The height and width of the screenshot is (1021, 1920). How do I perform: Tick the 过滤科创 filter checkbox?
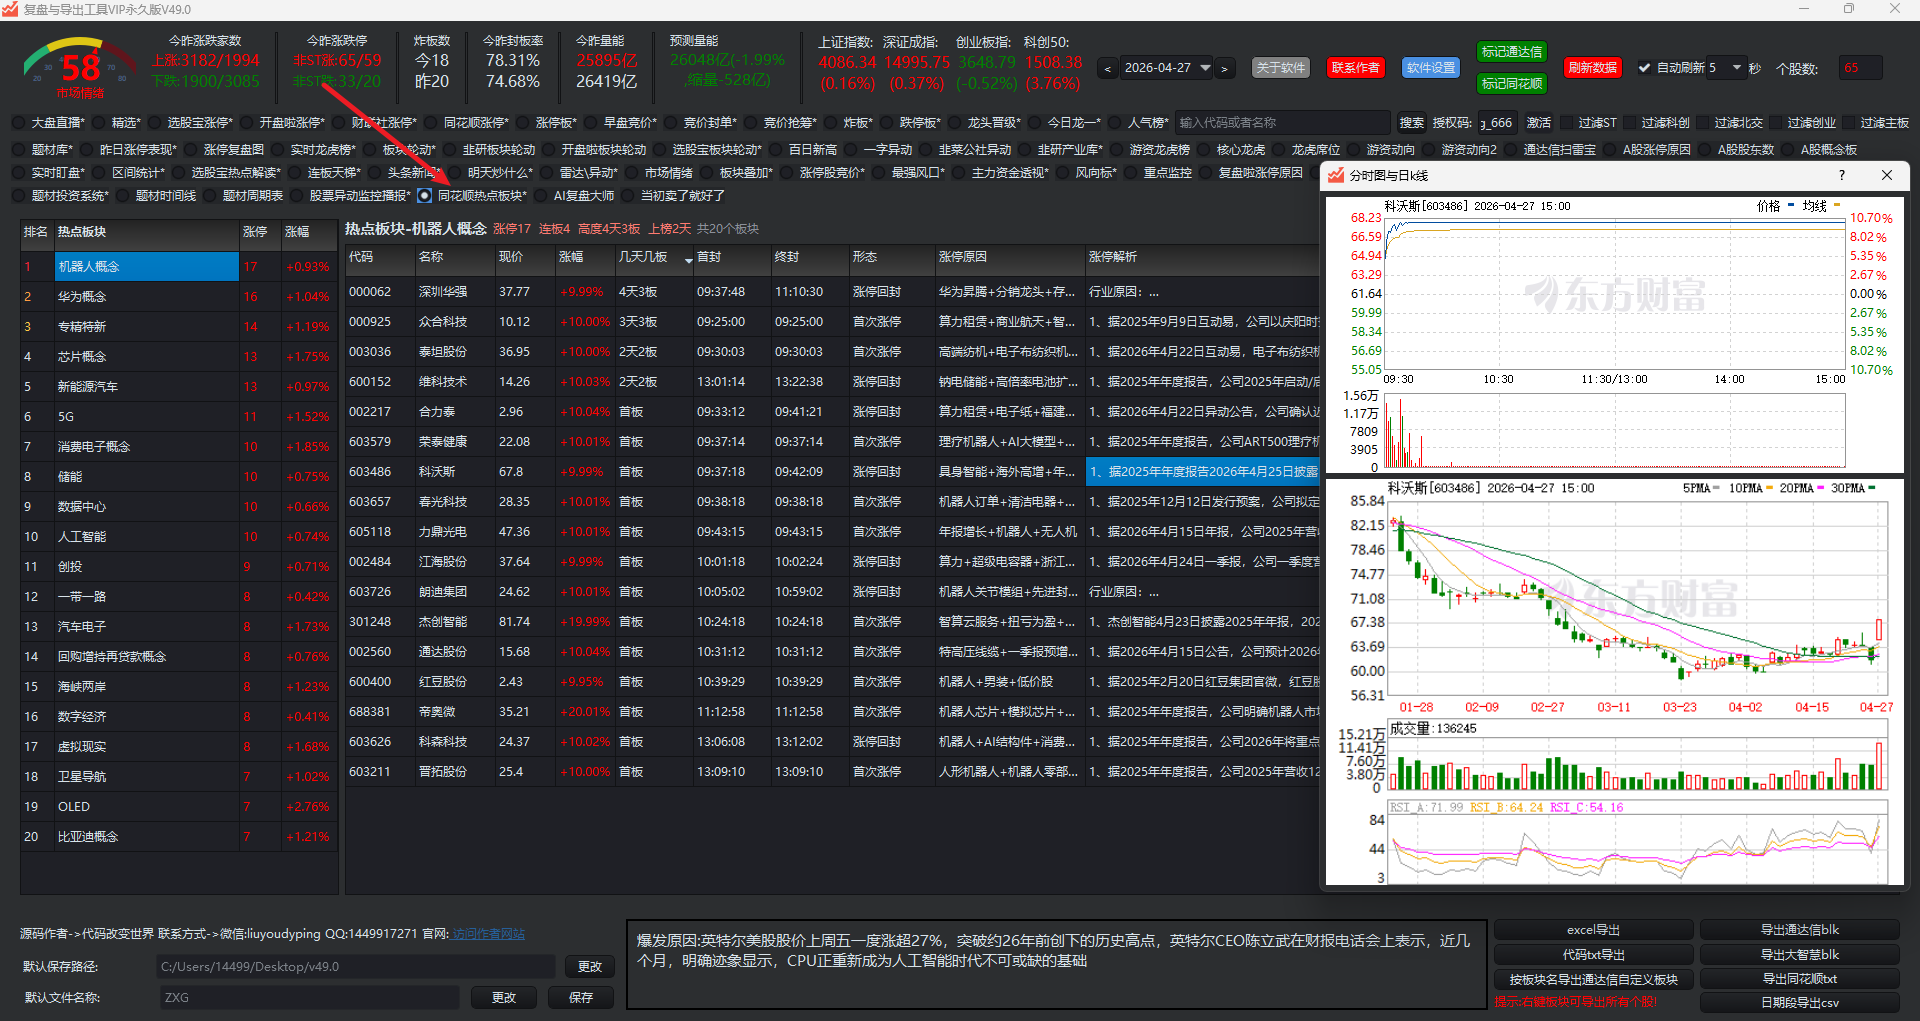pyautogui.click(x=1629, y=123)
